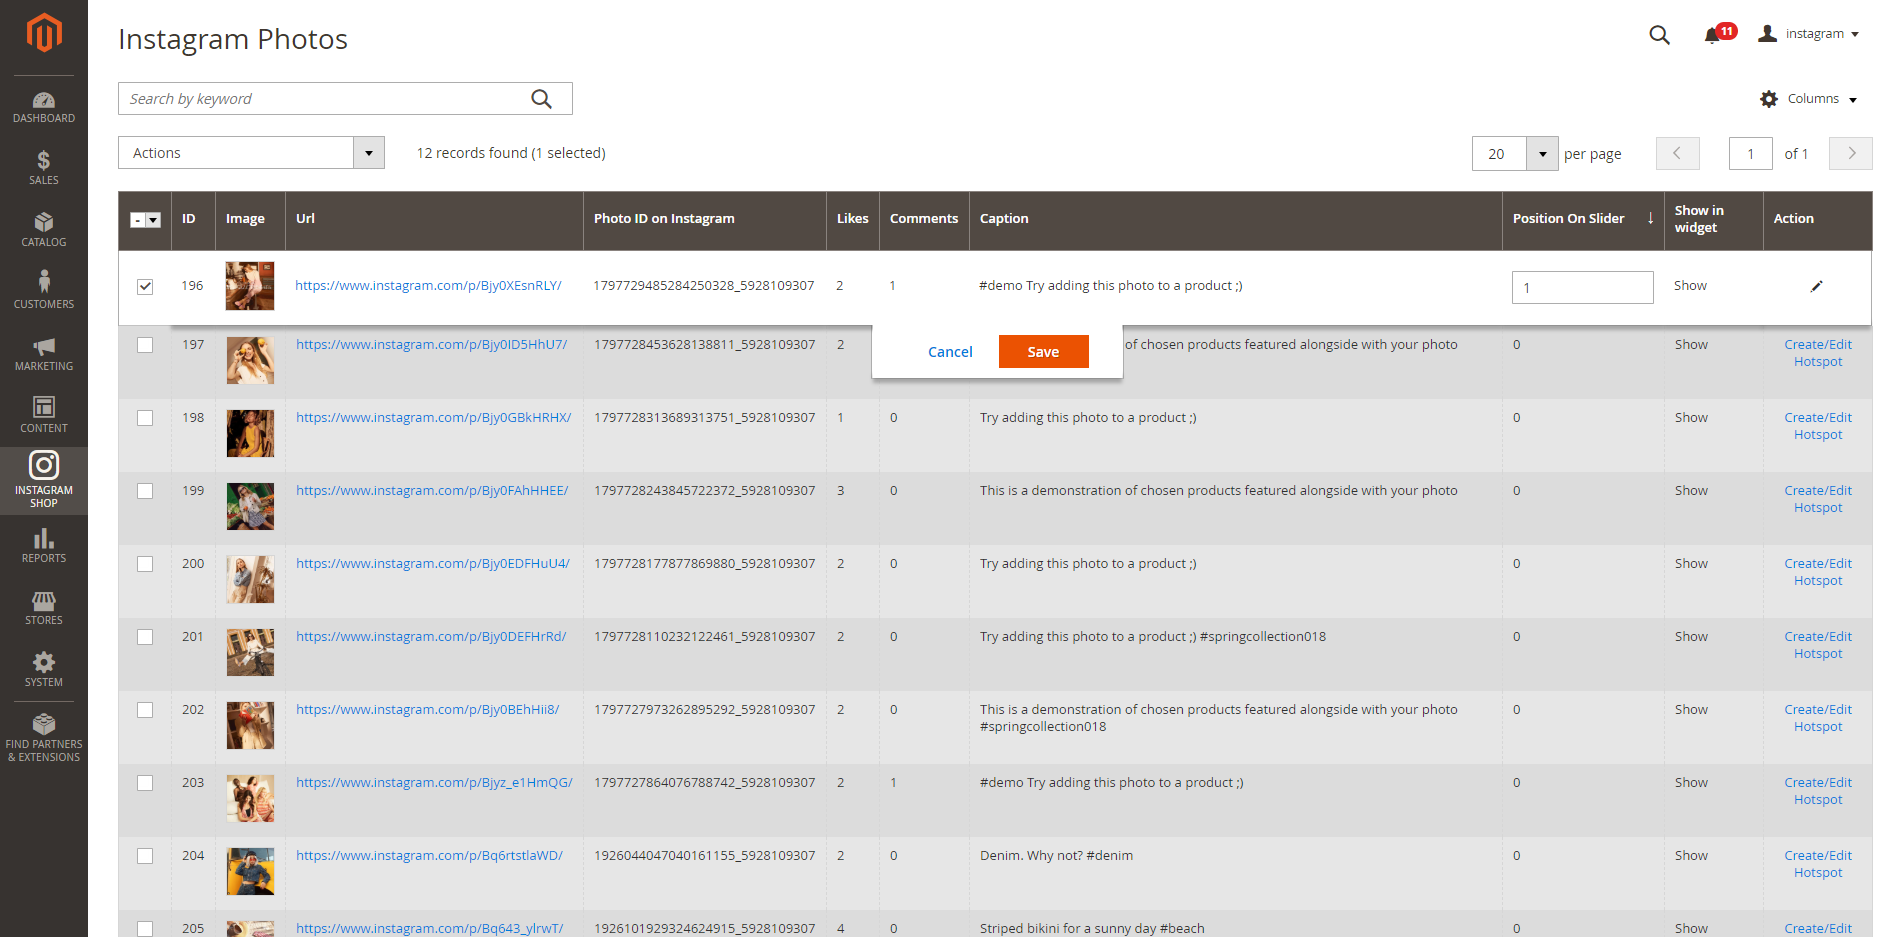Open Instagram link BjyOFAhHHEE
This screenshot has width=1902, height=937.
click(x=432, y=491)
